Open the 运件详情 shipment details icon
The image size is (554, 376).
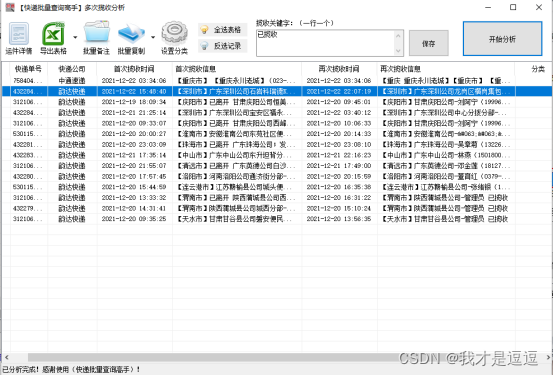(x=19, y=38)
